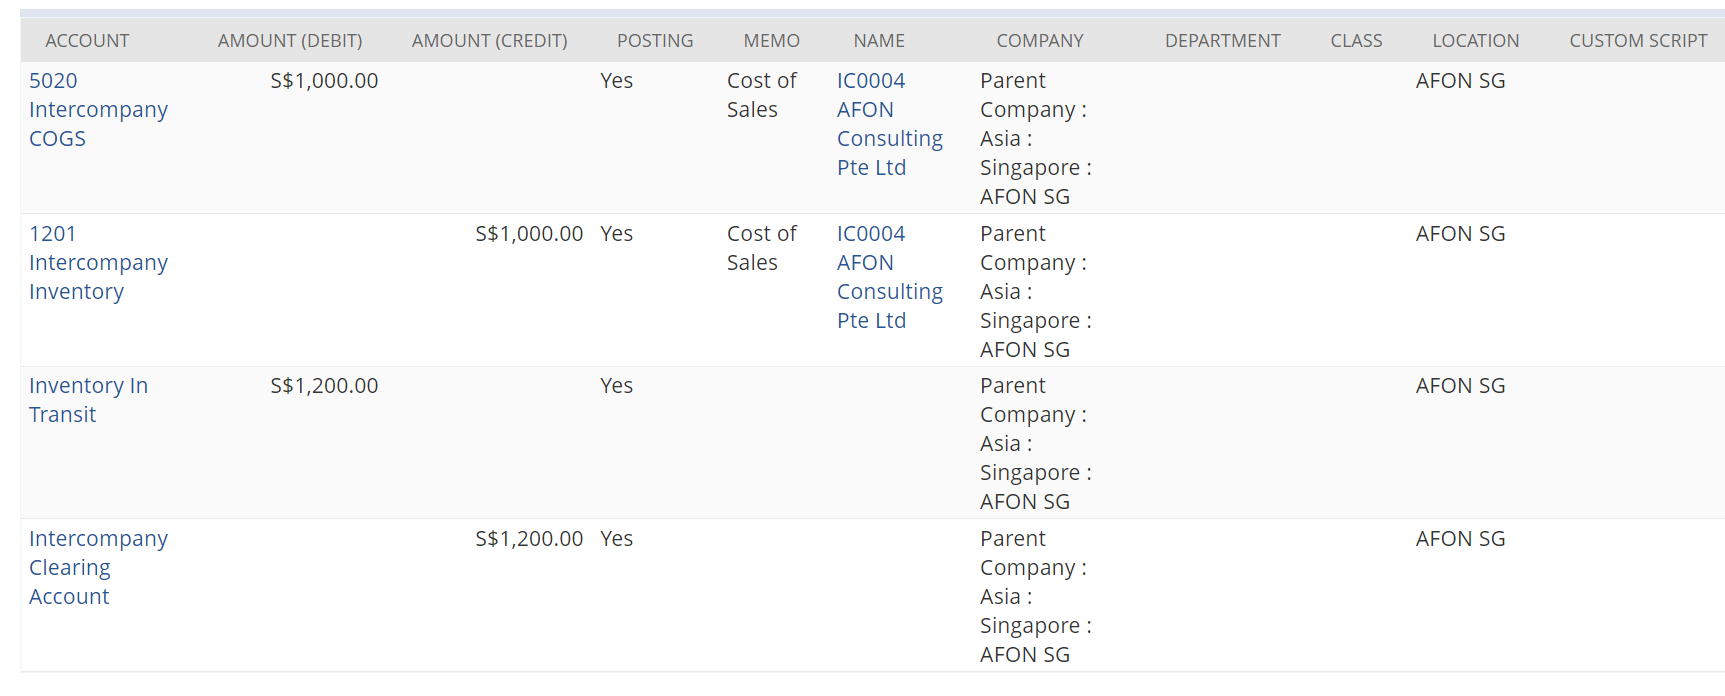The width and height of the screenshot is (1725, 696).
Task: Click the AFON SG location in the Intercompany Inventory row
Action: click(x=1460, y=234)
